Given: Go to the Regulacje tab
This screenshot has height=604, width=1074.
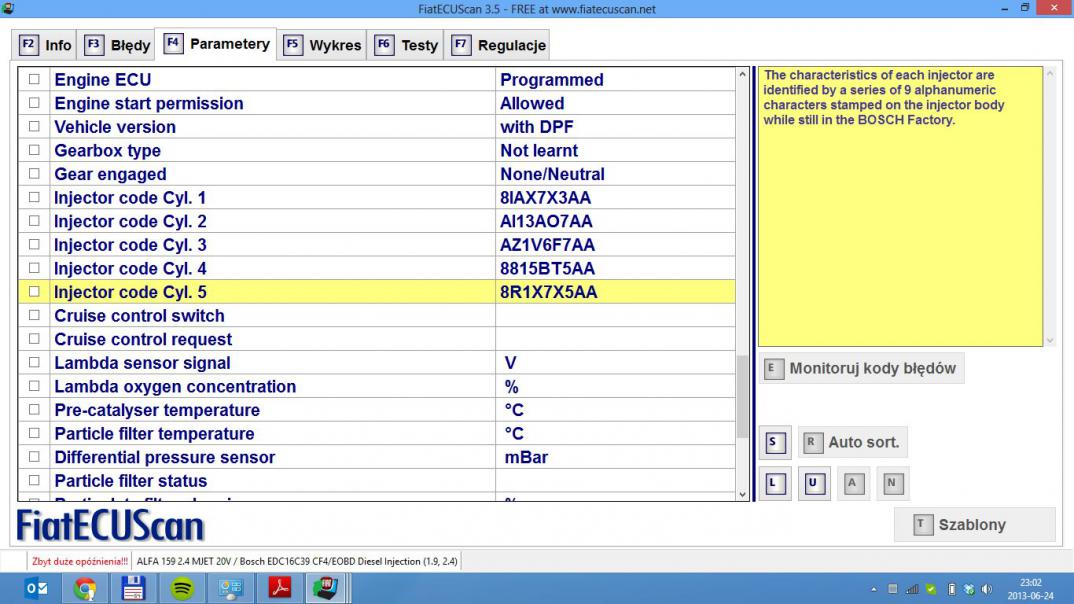Looking at the screenshot, I should (498, 45).
